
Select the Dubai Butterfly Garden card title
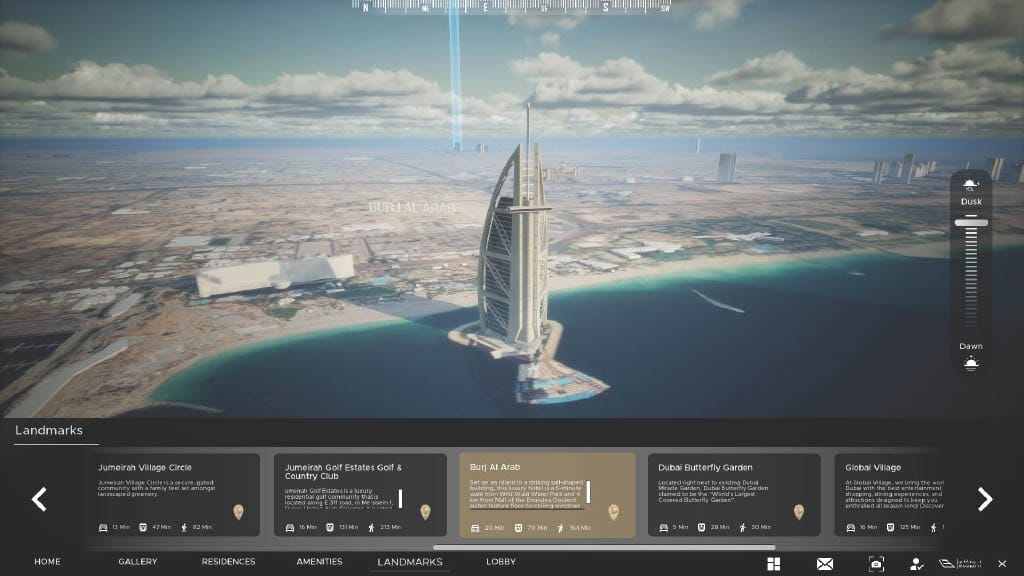tap(705, 467)
